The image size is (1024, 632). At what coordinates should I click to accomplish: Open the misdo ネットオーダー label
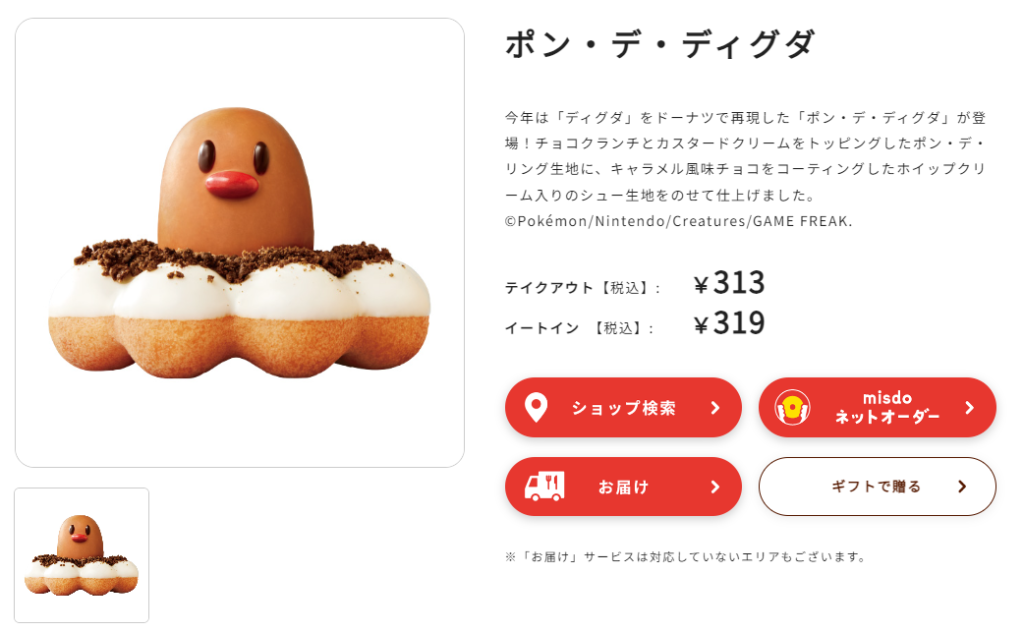click(x=887, y=407)
